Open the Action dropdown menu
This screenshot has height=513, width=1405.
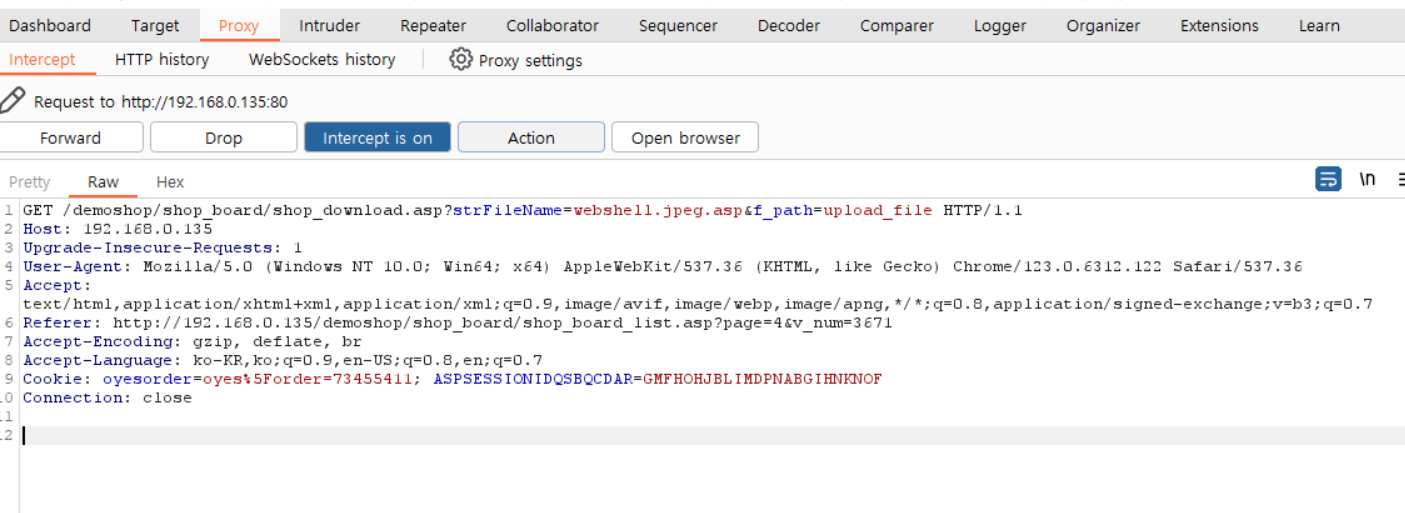click(531, 138)
